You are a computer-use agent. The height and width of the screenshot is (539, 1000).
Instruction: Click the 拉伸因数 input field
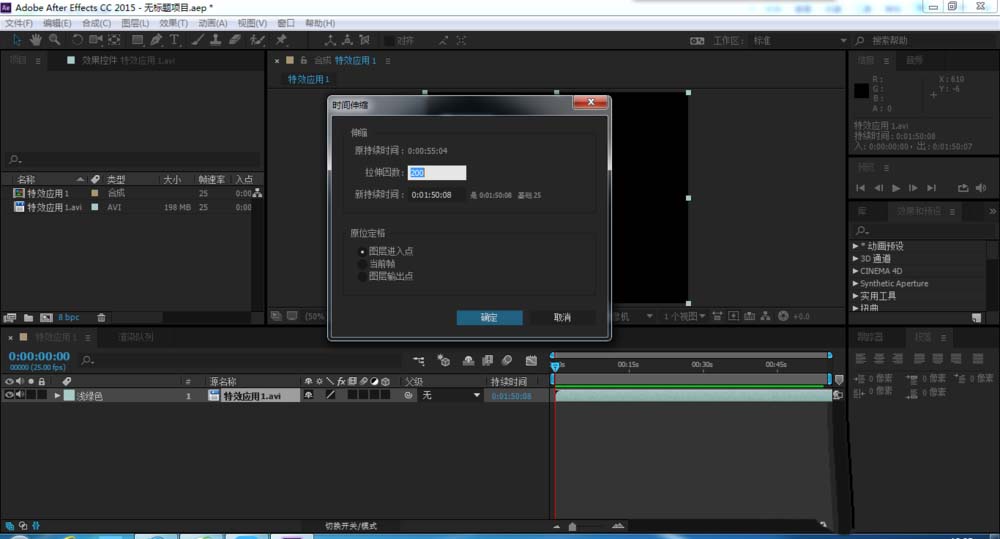437,173
